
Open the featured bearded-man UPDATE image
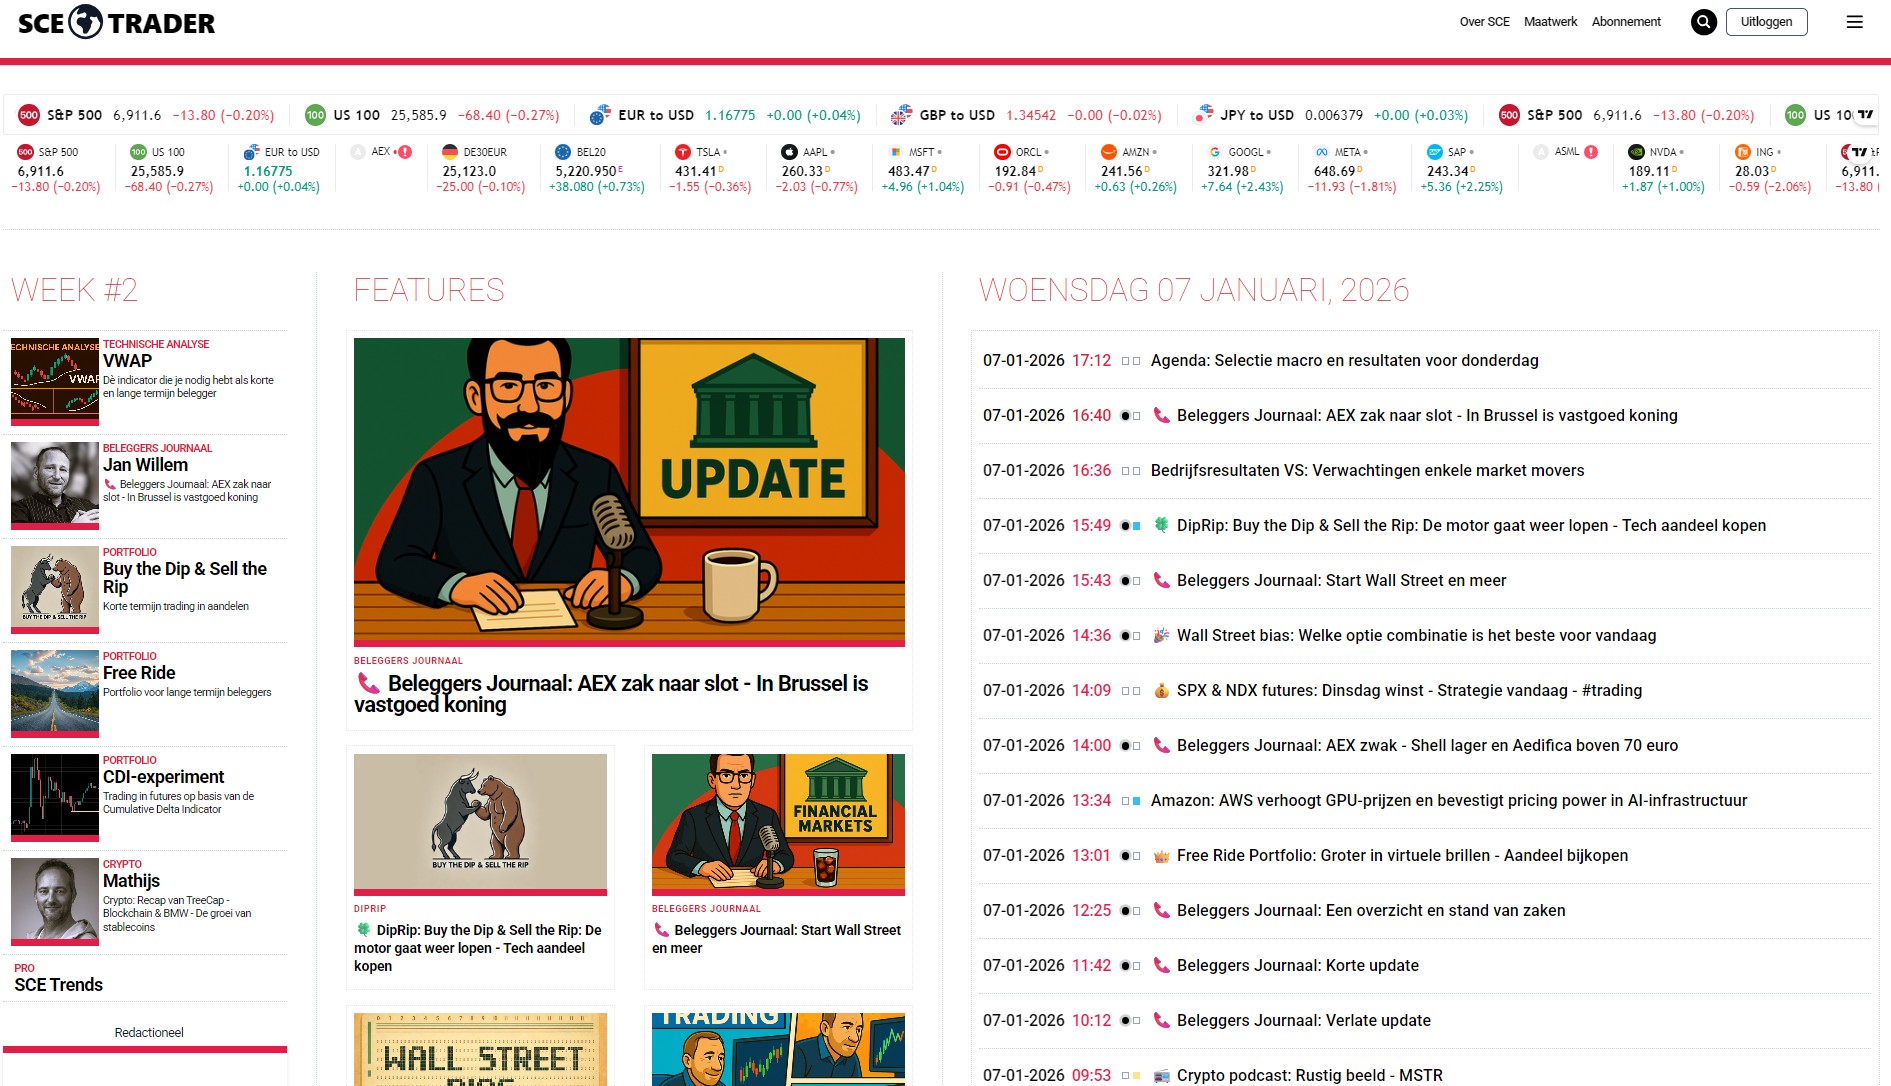click(629, 491)
